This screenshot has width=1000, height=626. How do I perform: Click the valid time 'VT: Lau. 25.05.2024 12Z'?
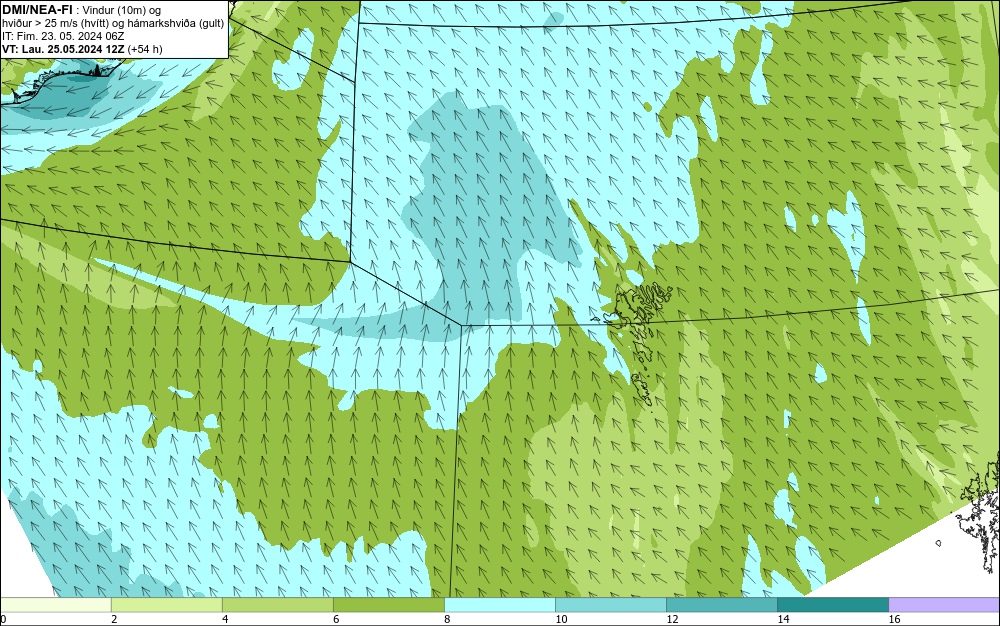click(x=63, y=49)
